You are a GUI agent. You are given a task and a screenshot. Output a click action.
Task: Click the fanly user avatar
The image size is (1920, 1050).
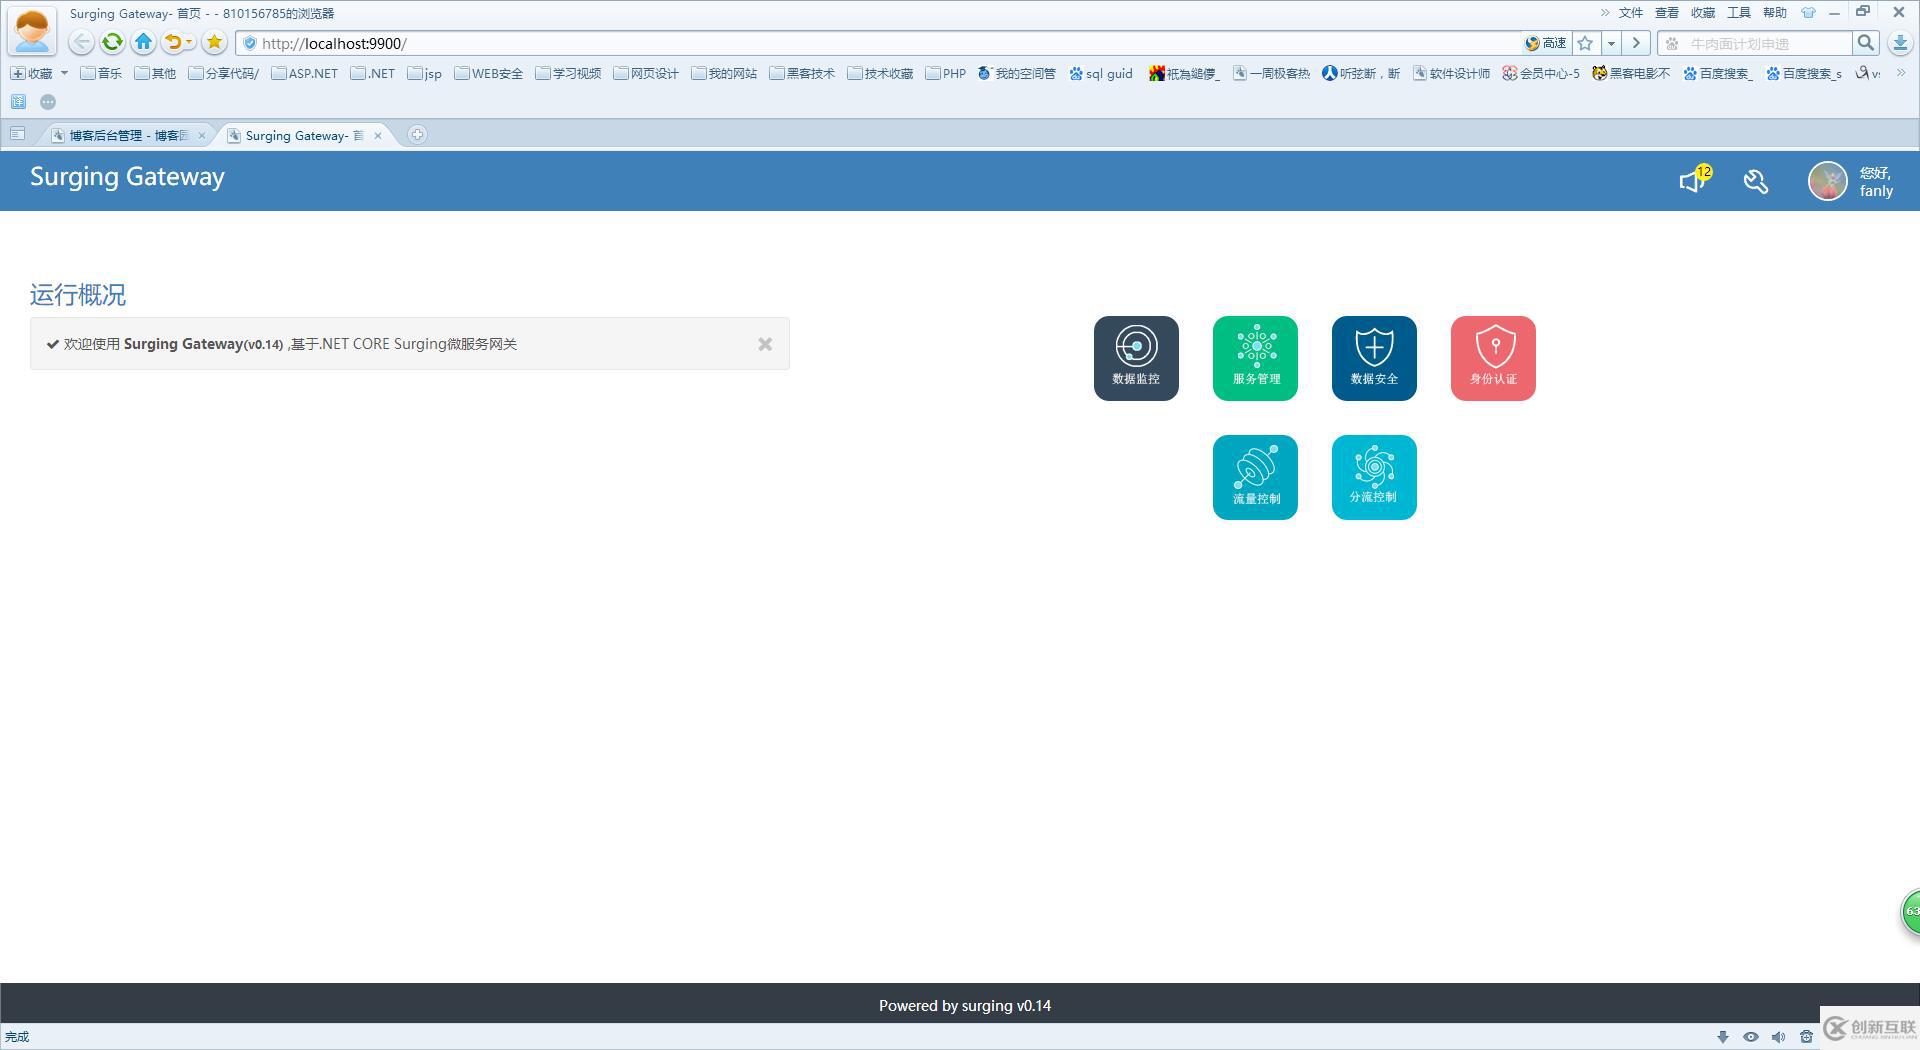pyautogui.click(x=1827, y=181)
